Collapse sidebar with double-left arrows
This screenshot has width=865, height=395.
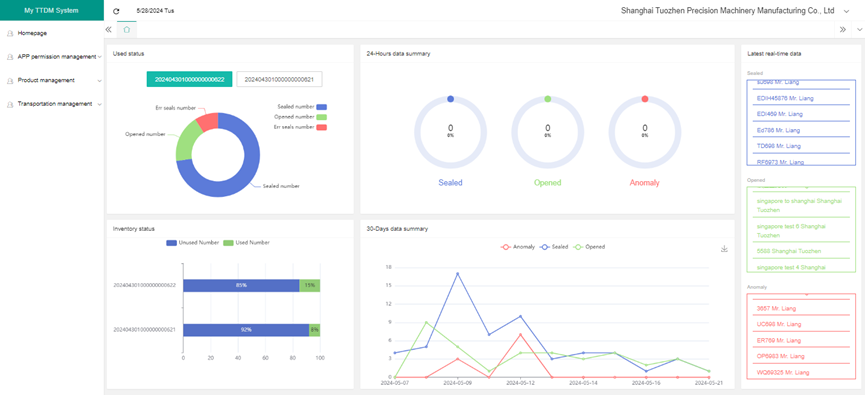click(x=109, y=30)
